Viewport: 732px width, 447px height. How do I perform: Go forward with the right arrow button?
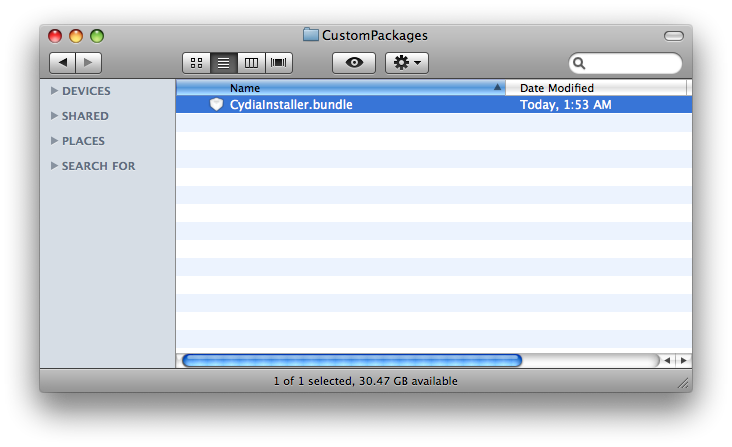click(88, 63)
